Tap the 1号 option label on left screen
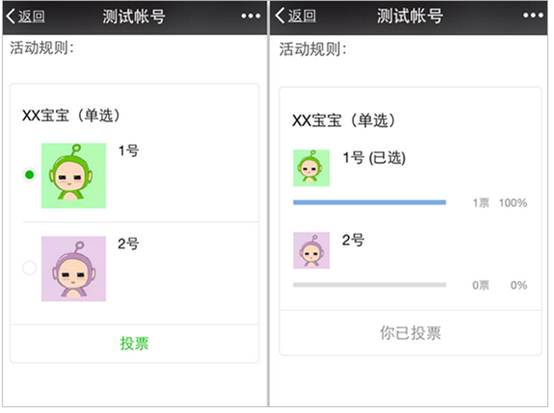The width and height of the screenshot is (554, 413). tap(129, 151)
